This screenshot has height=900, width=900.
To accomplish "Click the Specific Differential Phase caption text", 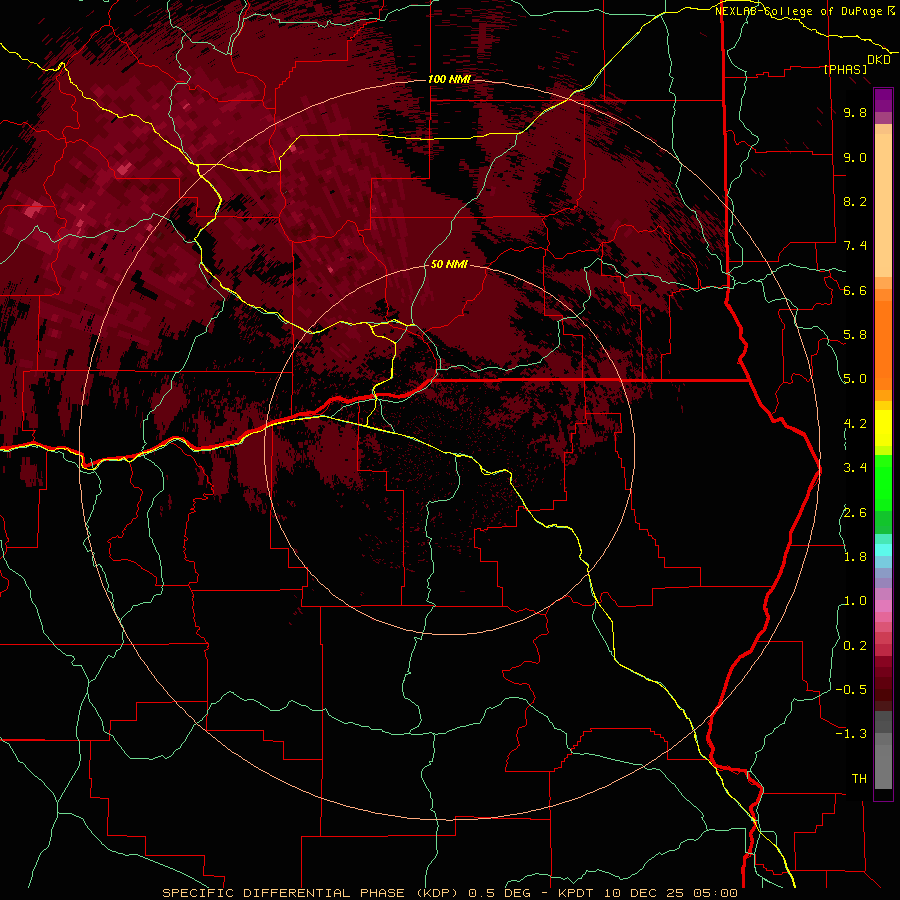I will (x=449, y=893).
